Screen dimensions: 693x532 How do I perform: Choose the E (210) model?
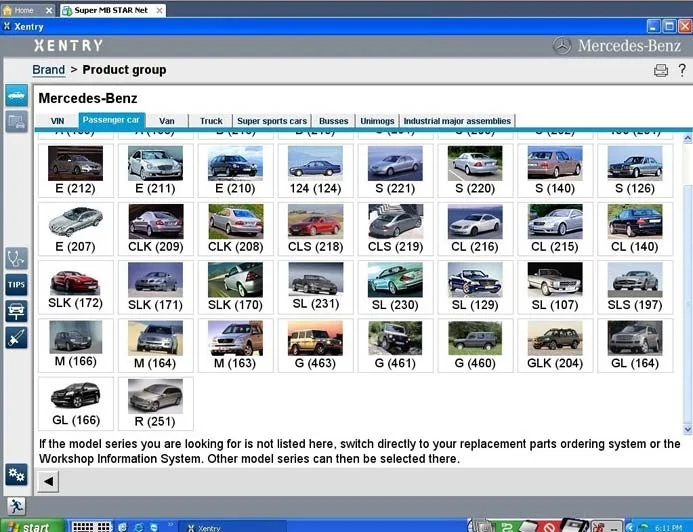(x=236, y=171)
